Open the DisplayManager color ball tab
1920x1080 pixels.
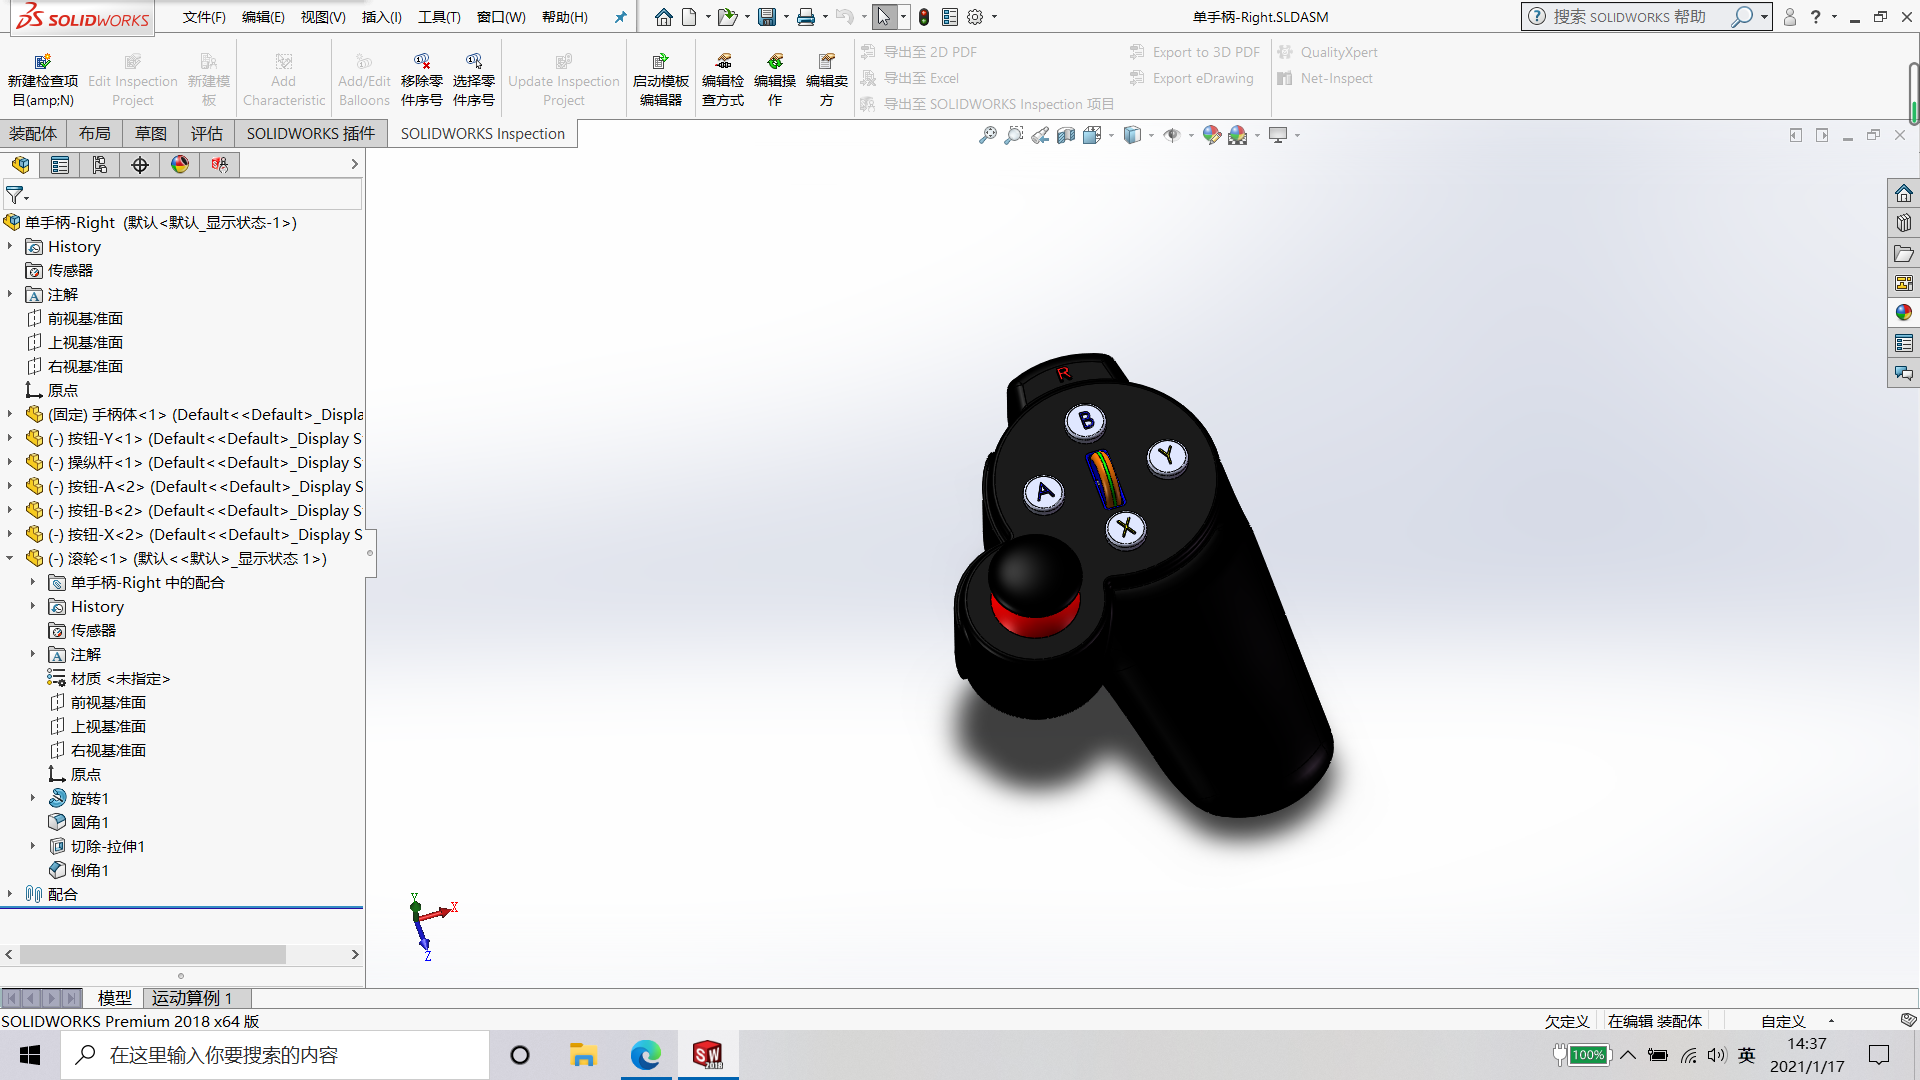point(180,165)
